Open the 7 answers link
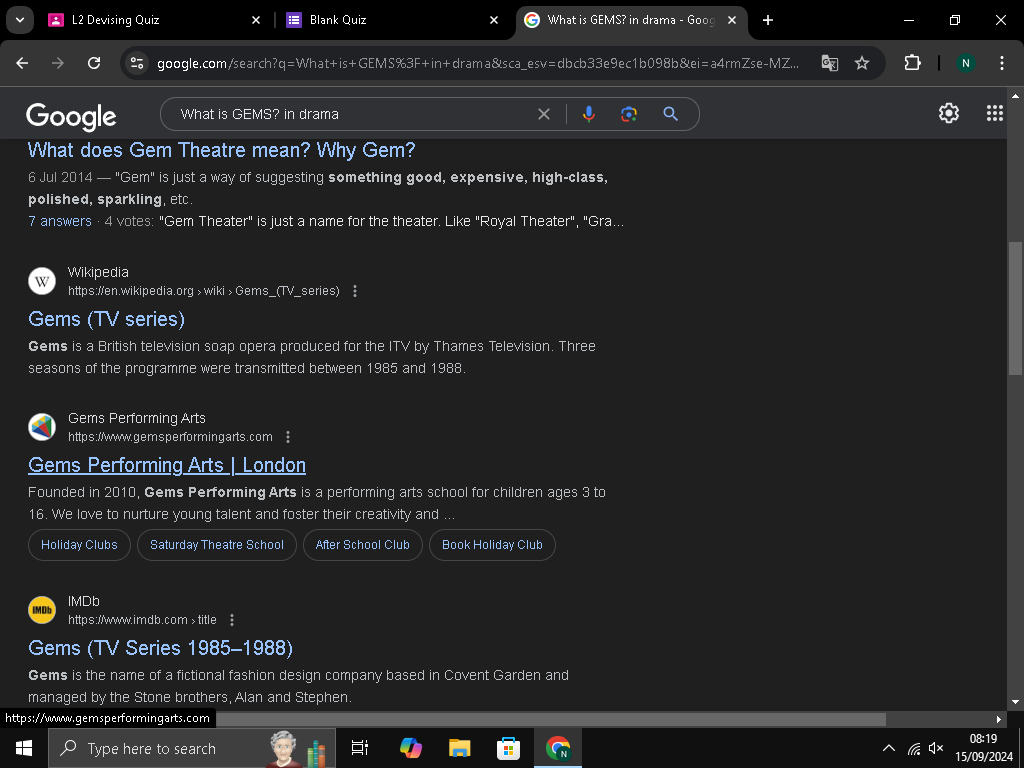The width and height of the screenshot is (1024, 768). (60, 221)
